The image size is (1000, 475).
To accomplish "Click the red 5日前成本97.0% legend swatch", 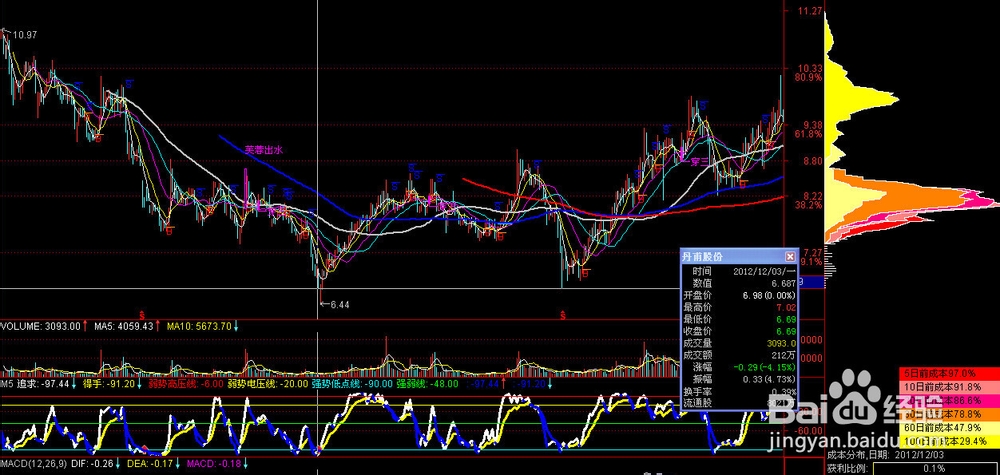I will tap(949, 372).
